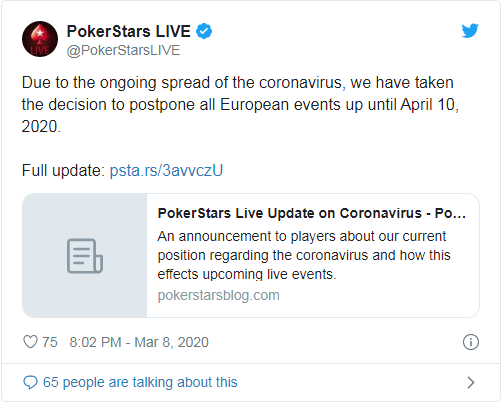Click the speech bubble reply icon
The height and width of the screenshot is (404, 504).
tap(30, 382)
